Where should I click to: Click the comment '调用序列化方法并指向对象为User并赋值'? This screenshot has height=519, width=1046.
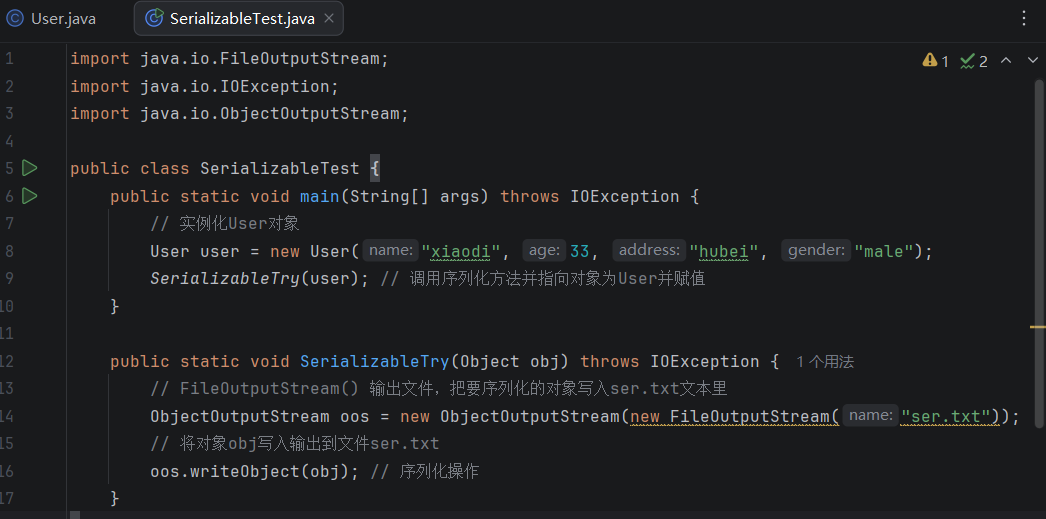pos(557,279)
